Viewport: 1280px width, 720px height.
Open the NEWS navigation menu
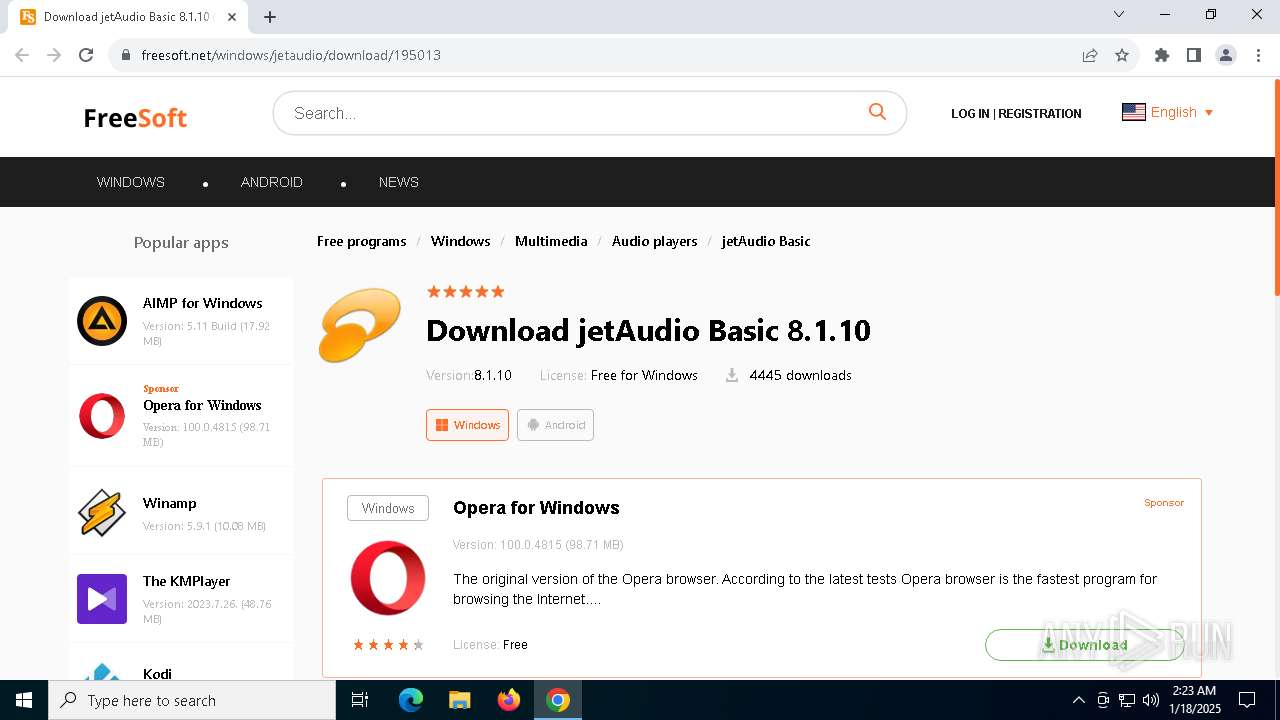coord(399,182)
